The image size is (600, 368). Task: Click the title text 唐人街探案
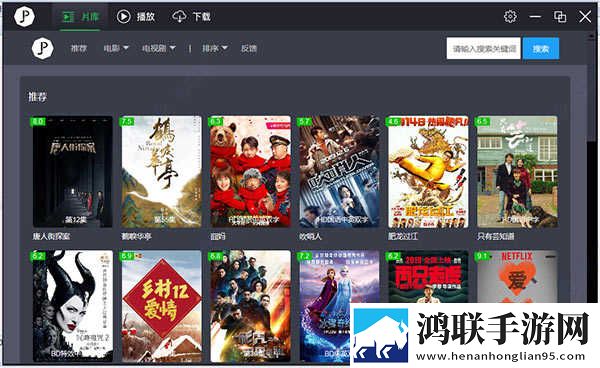51,236
